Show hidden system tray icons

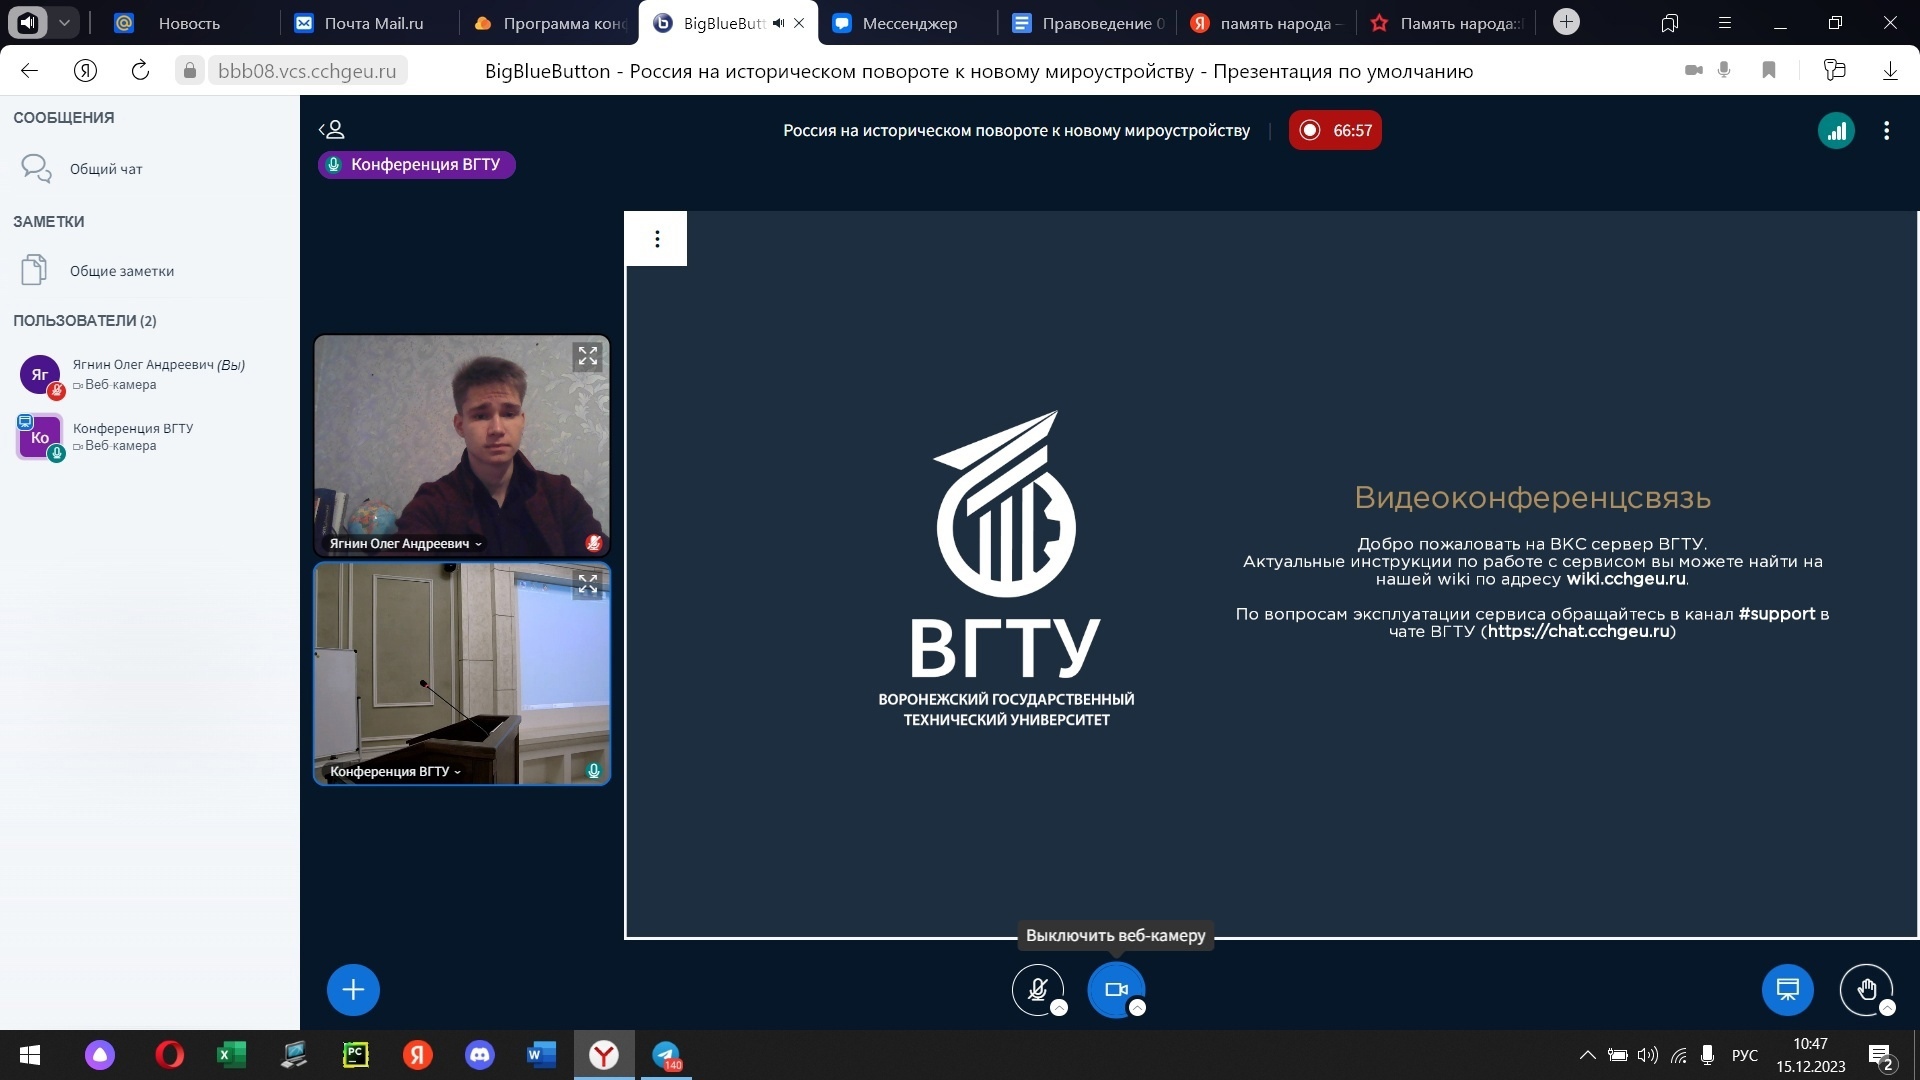[1587, 1055]
